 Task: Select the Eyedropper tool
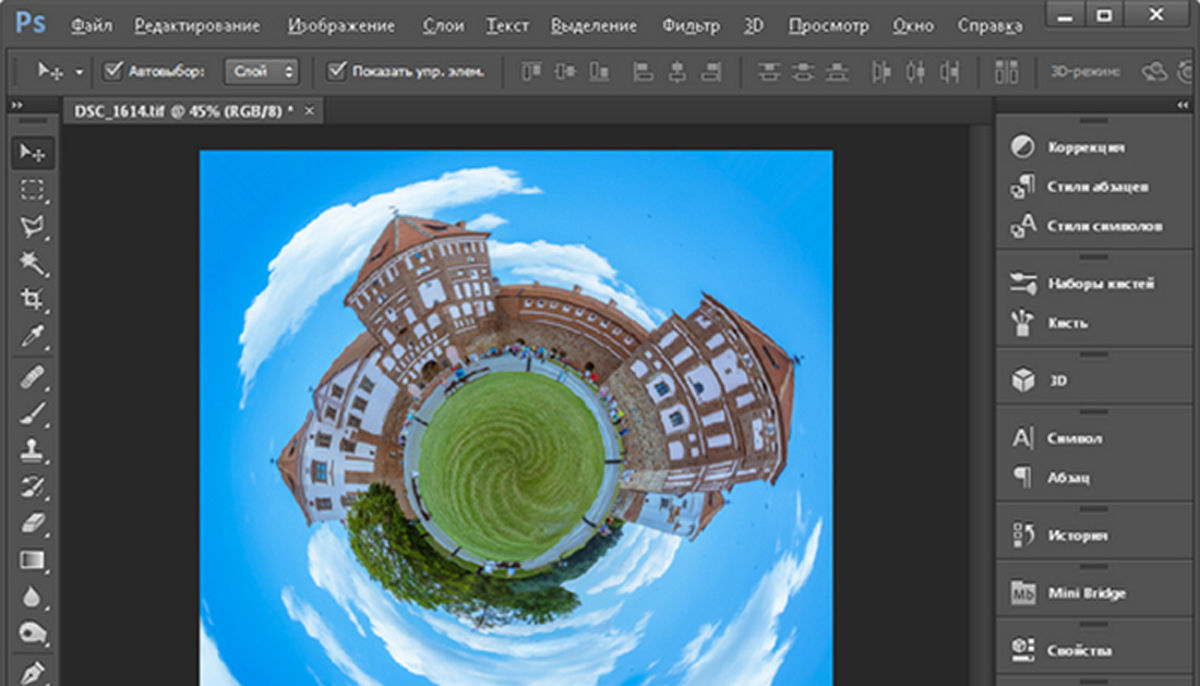(x=33, y=337)
